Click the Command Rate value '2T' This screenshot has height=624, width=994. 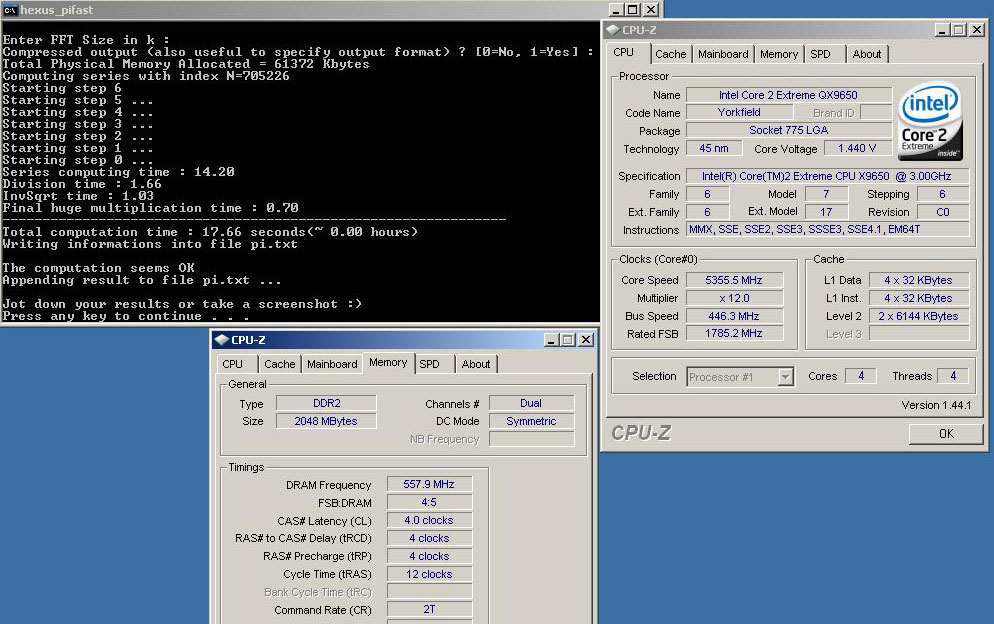[x=429, y=609]
